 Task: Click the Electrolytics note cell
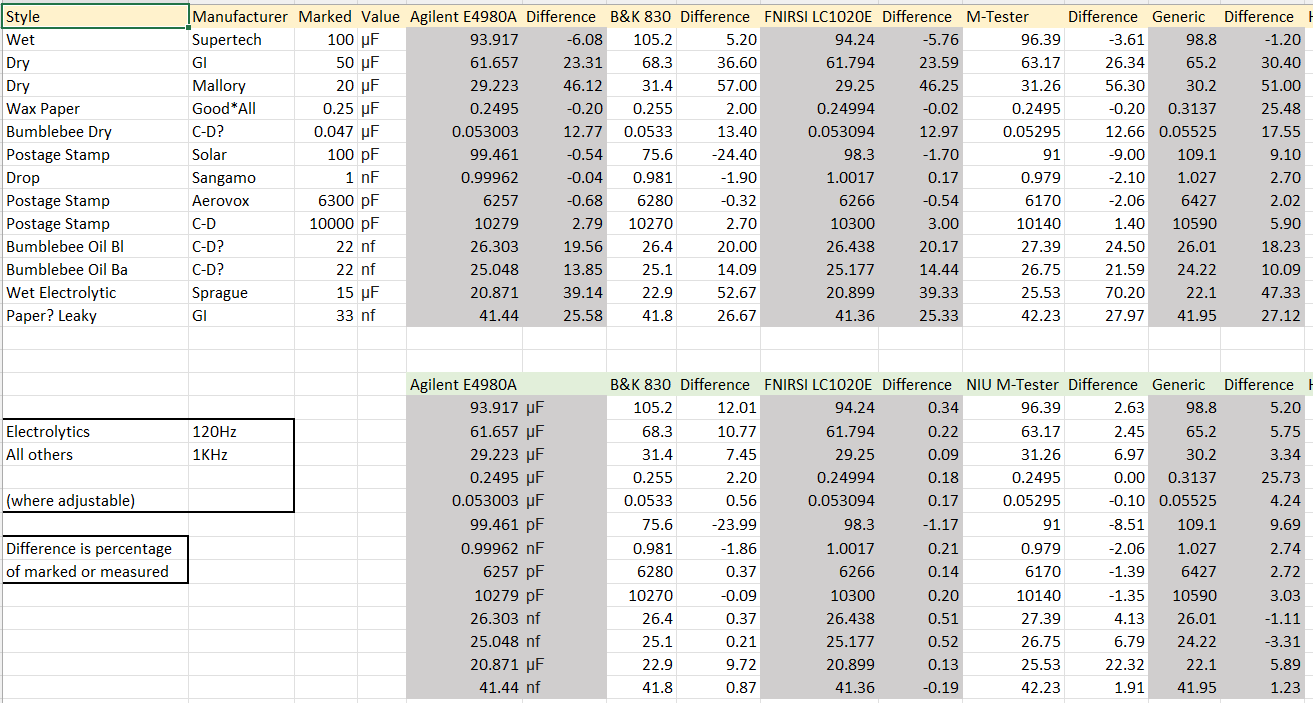point(95,432)
